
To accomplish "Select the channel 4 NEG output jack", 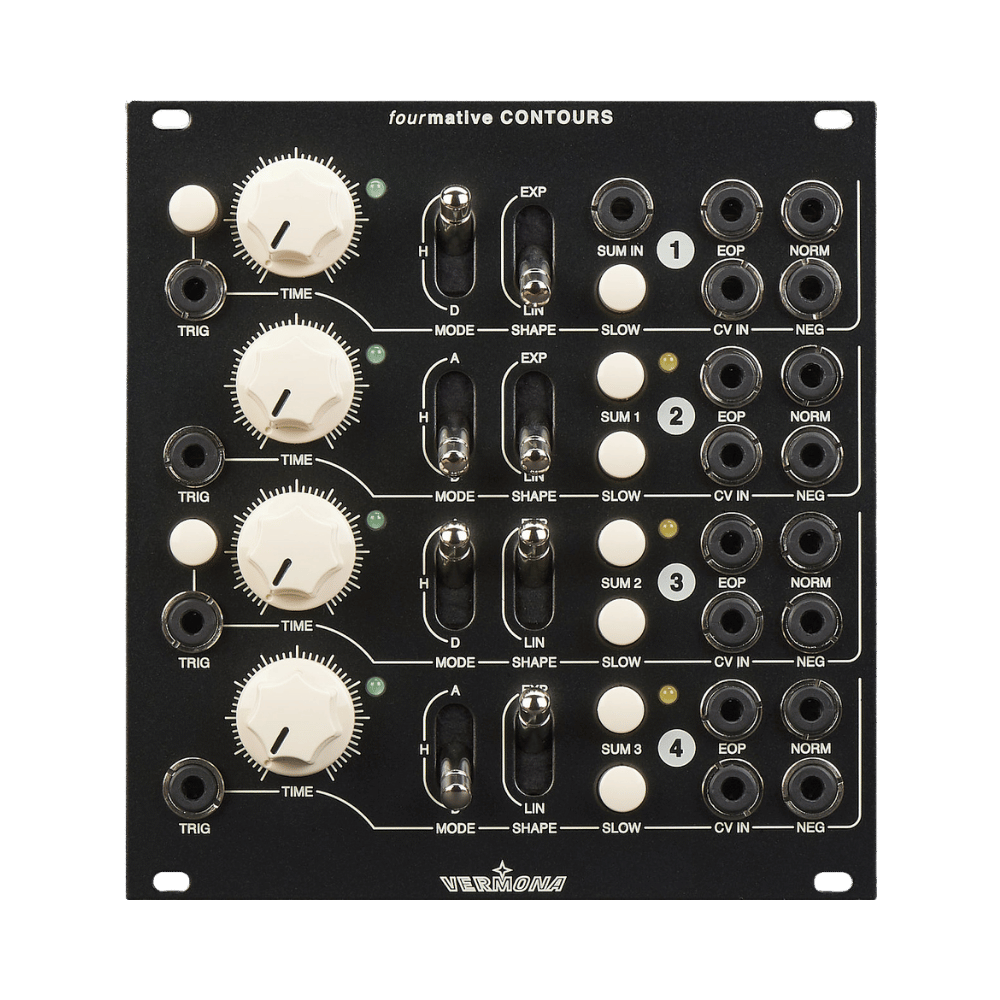I will 811,788.
